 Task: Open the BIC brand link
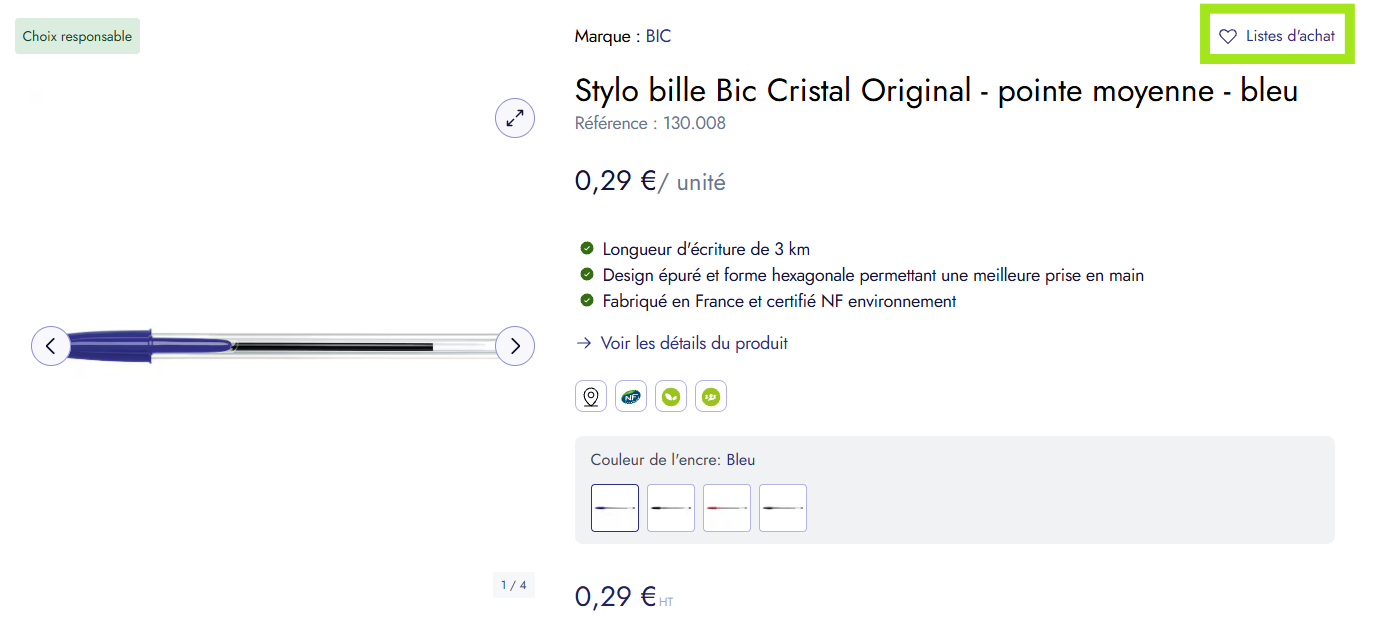click(x=658, y=36)
